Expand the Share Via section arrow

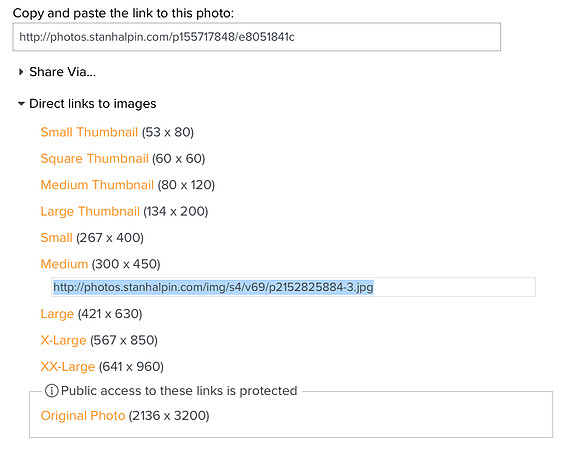point(21,72)
